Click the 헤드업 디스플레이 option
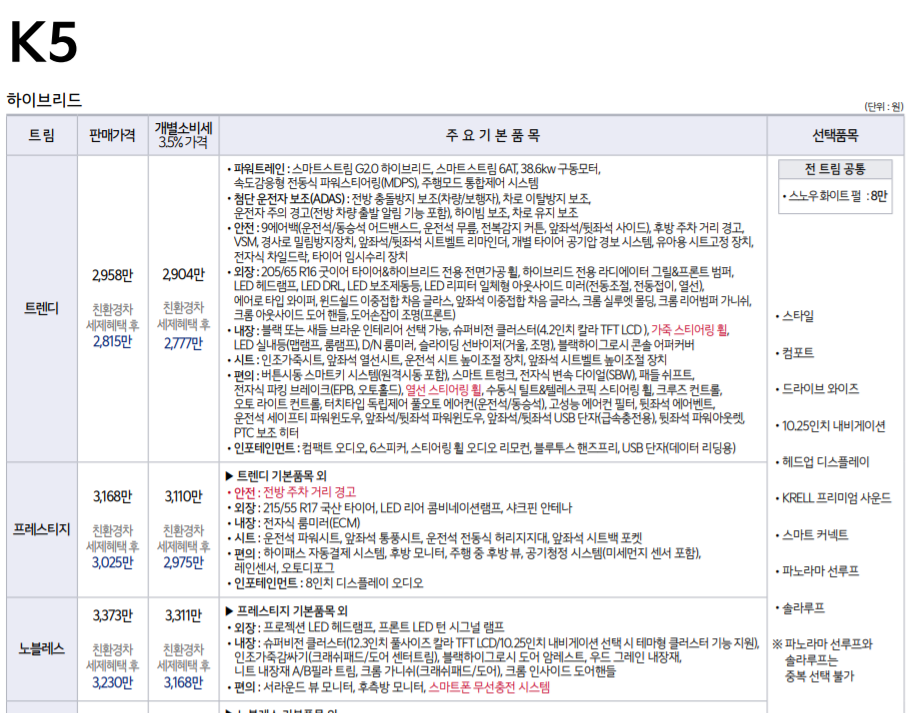 822,462
